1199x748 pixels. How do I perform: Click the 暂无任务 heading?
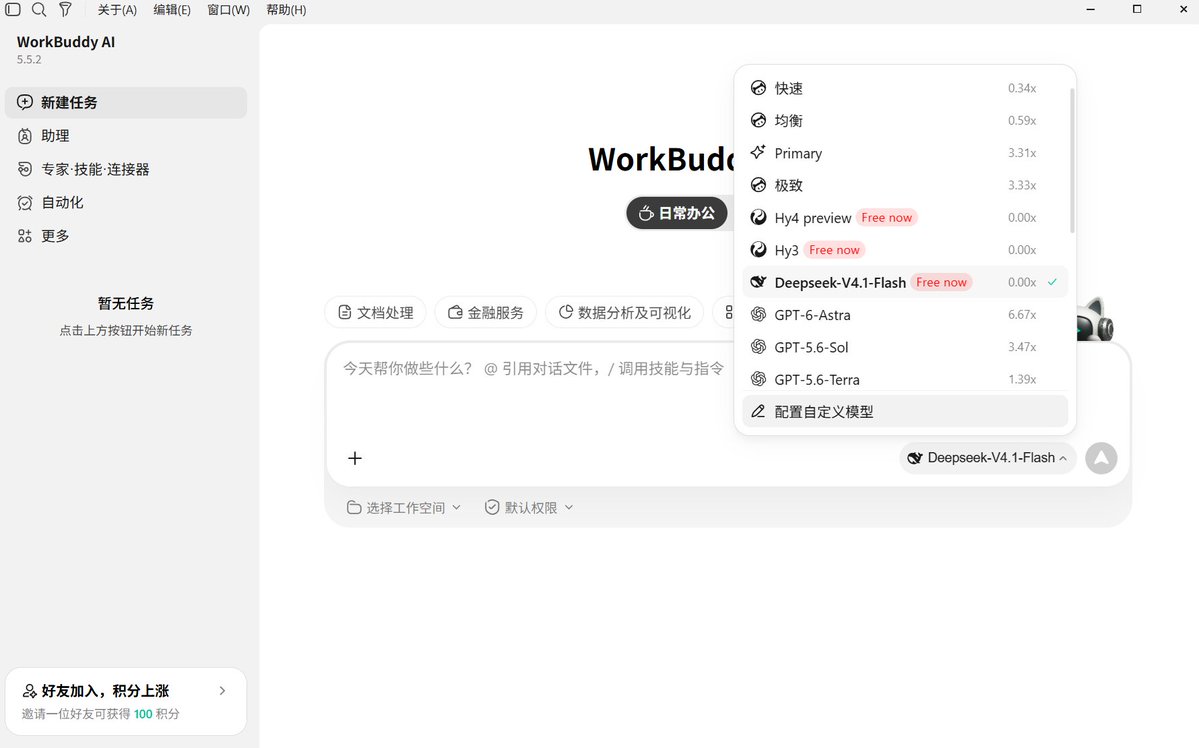(126, 304)
